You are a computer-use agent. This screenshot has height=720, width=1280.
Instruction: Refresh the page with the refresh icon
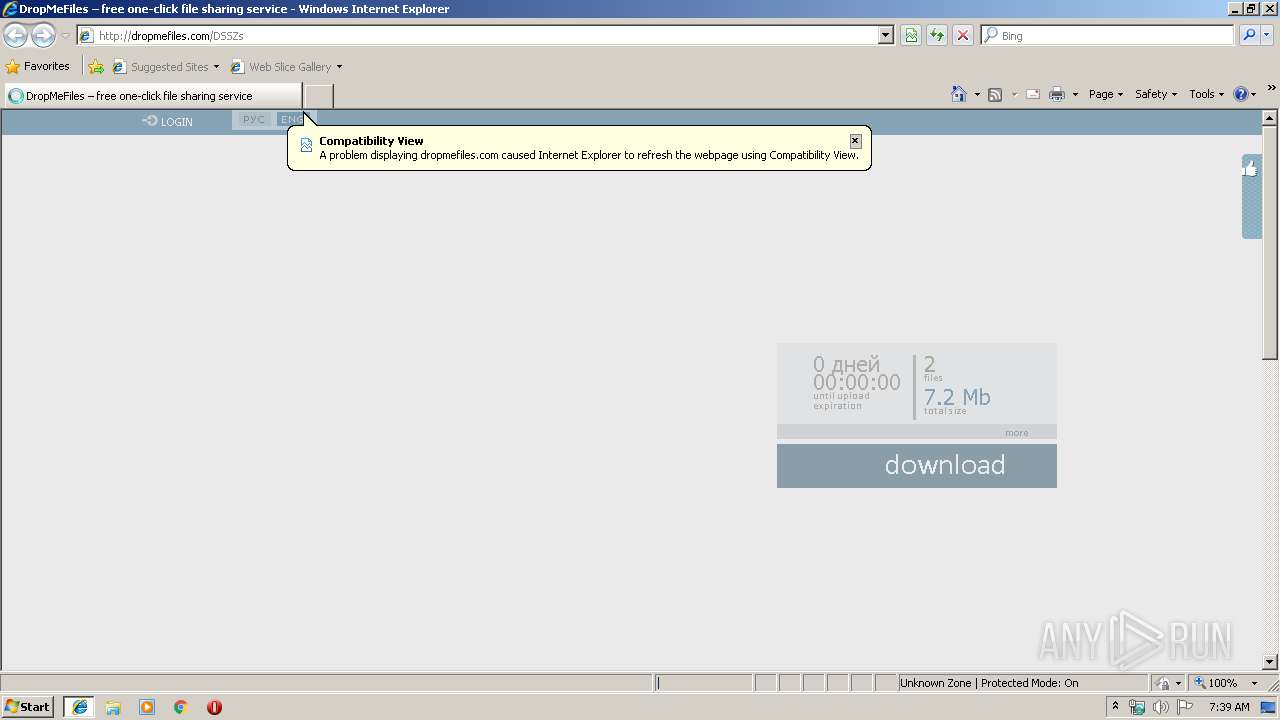pyautogui.click(x=937, y=35)
